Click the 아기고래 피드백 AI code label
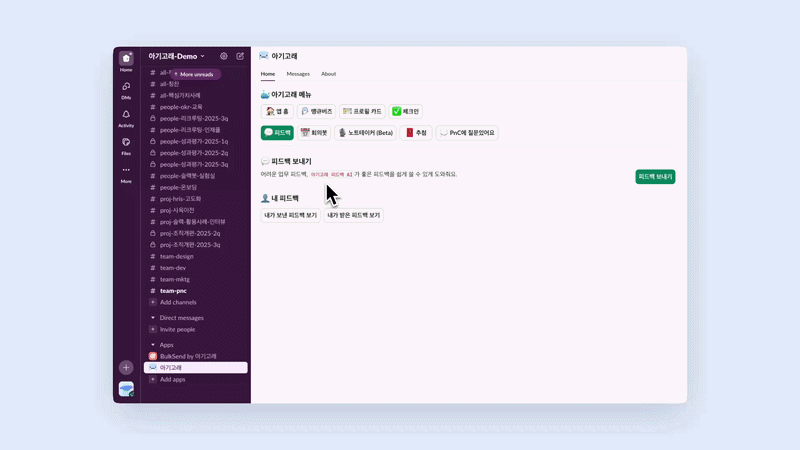800x450 pixels. pyautogui.click(x=332, y=174)
